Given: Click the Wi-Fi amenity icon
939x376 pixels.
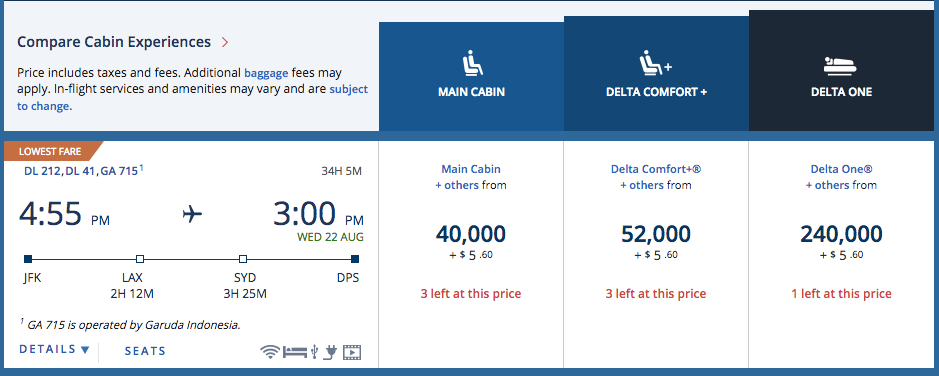Looking at the screenshot, I should (x=270, y=352).
